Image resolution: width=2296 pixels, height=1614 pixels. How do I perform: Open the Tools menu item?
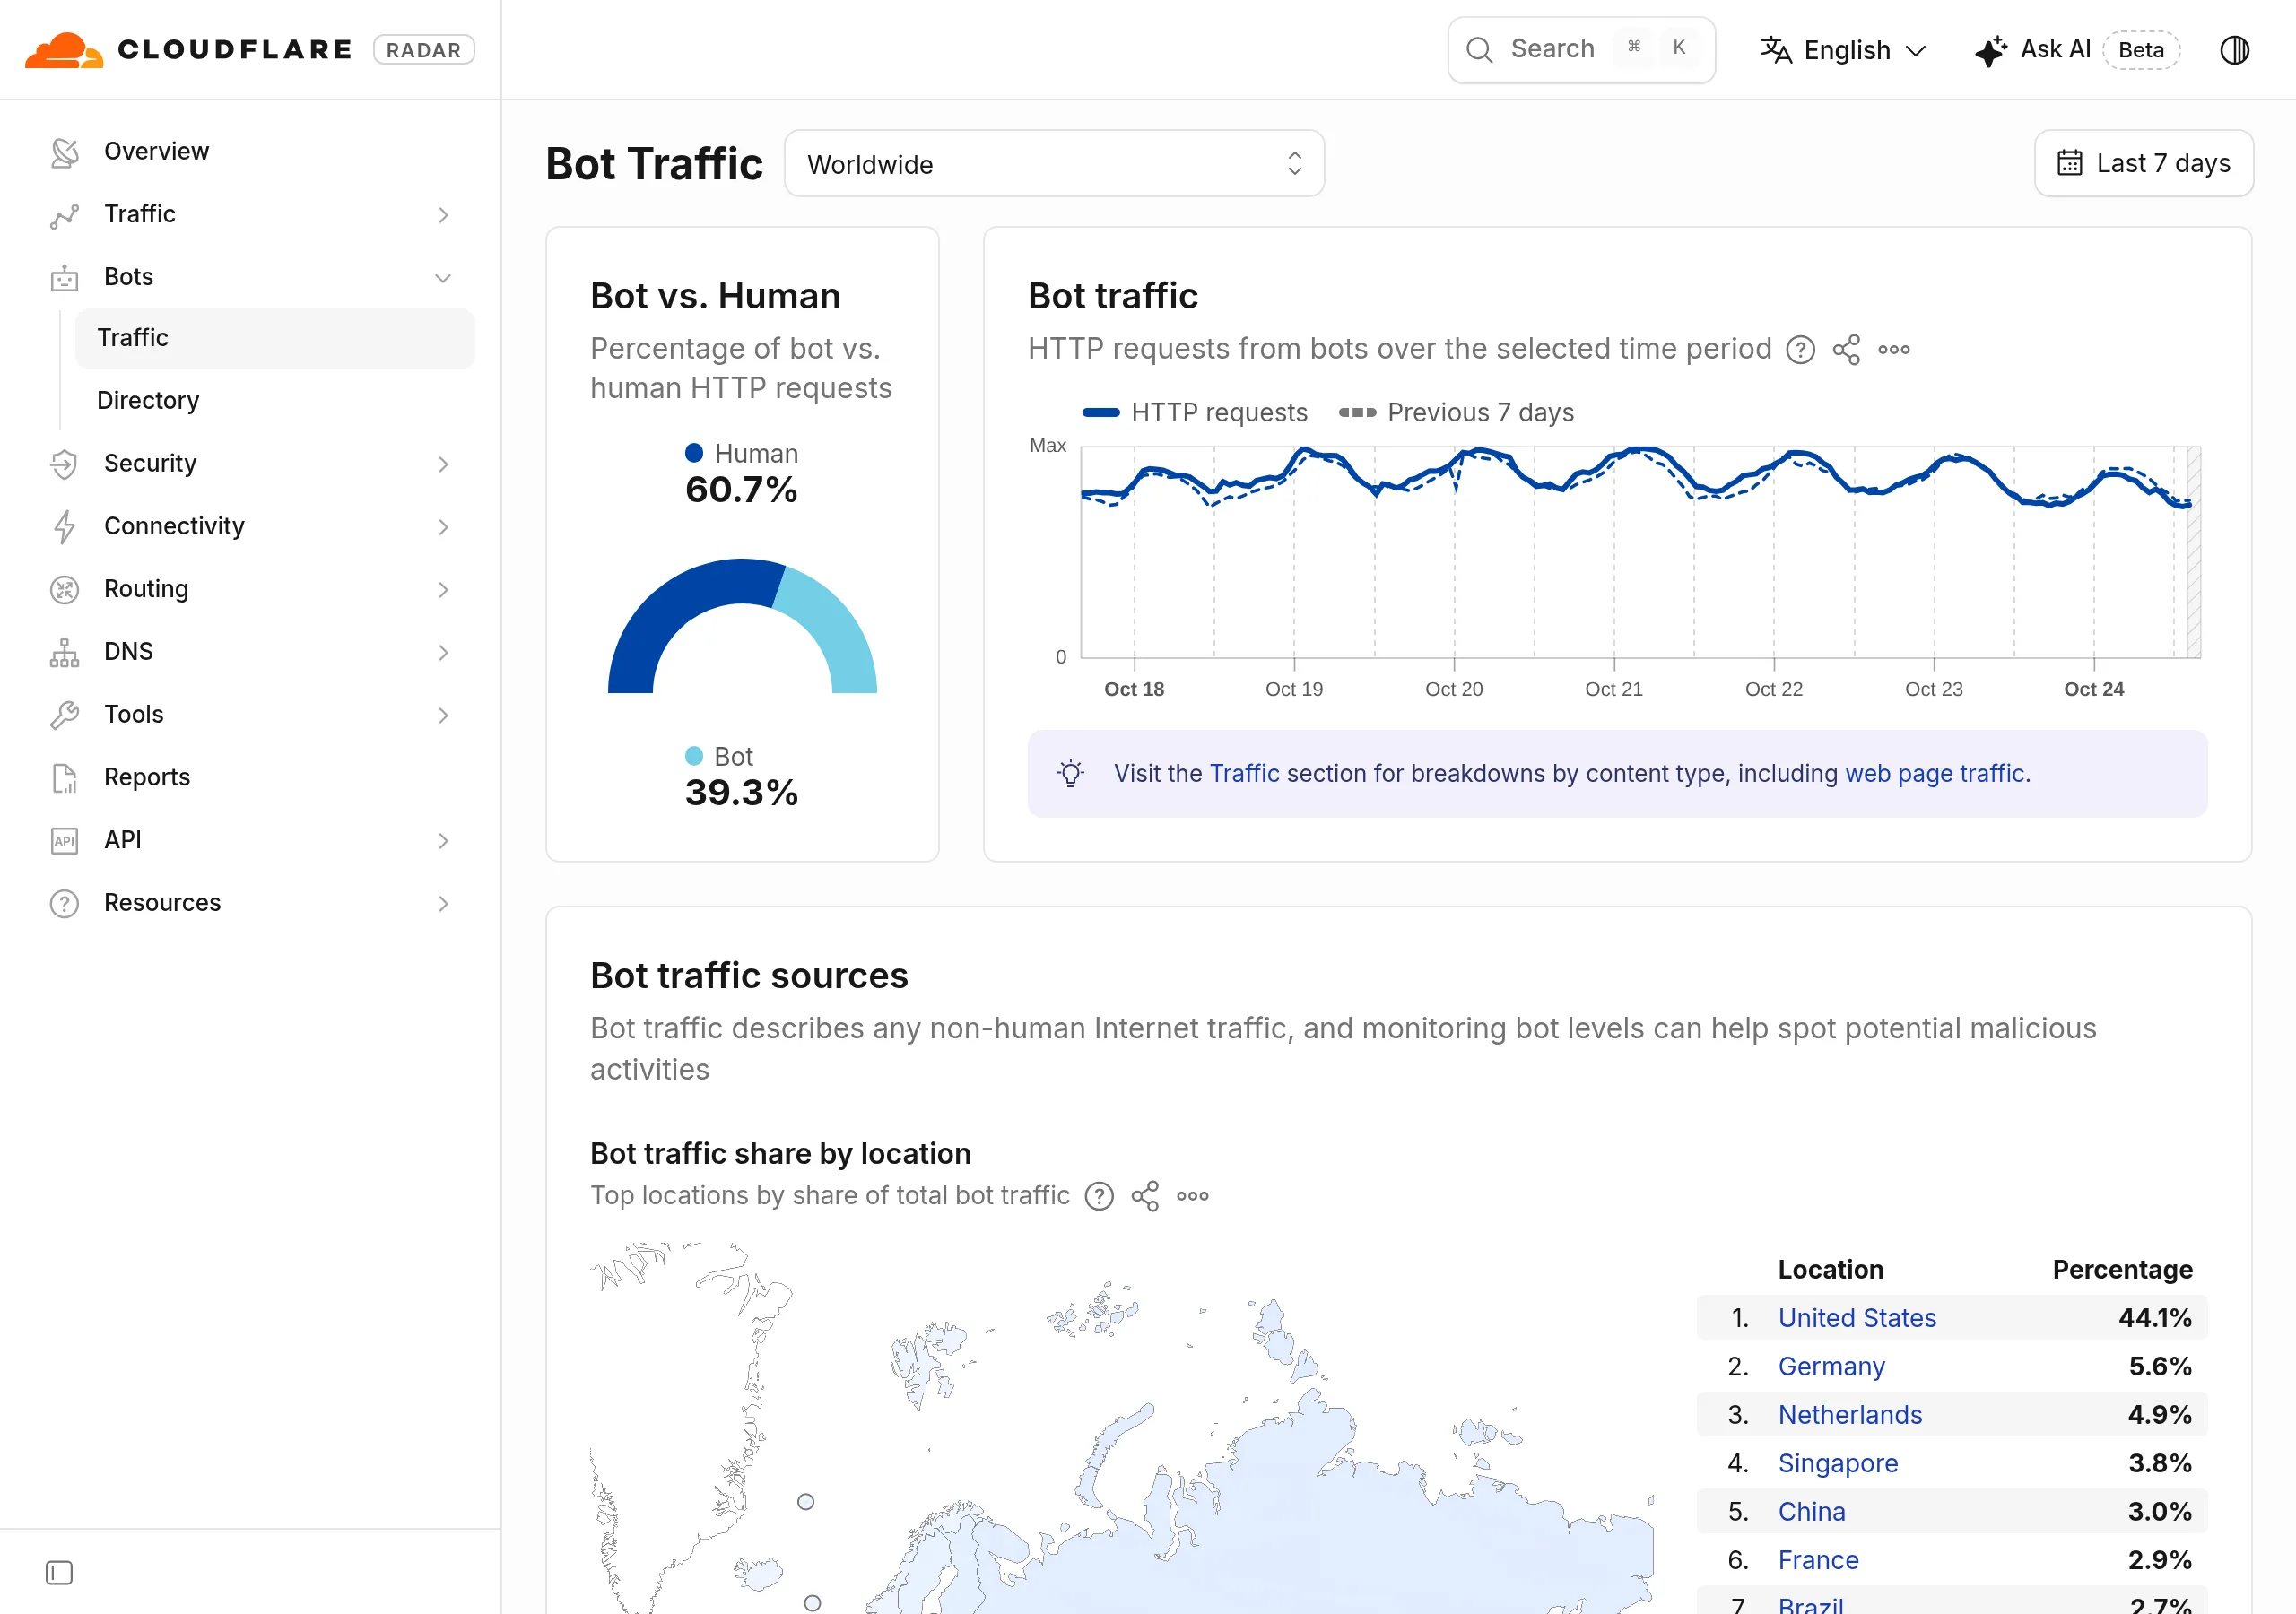tap(250, 715)
